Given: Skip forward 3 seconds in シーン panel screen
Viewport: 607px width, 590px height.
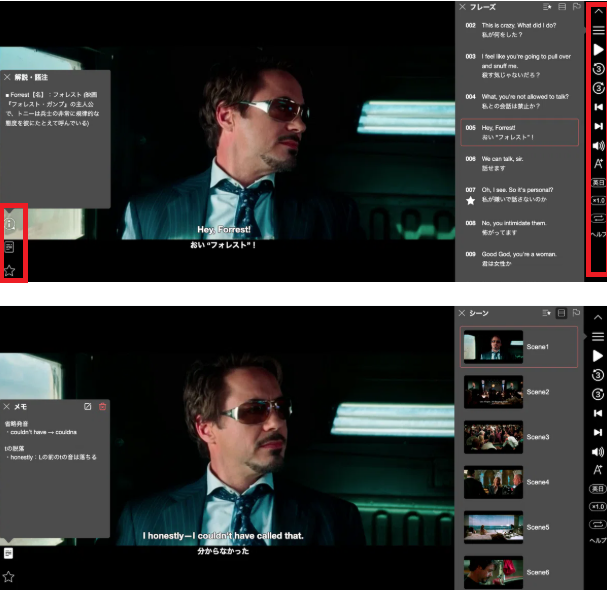Looking at the screenshot, I should click(x=597, y=394).
